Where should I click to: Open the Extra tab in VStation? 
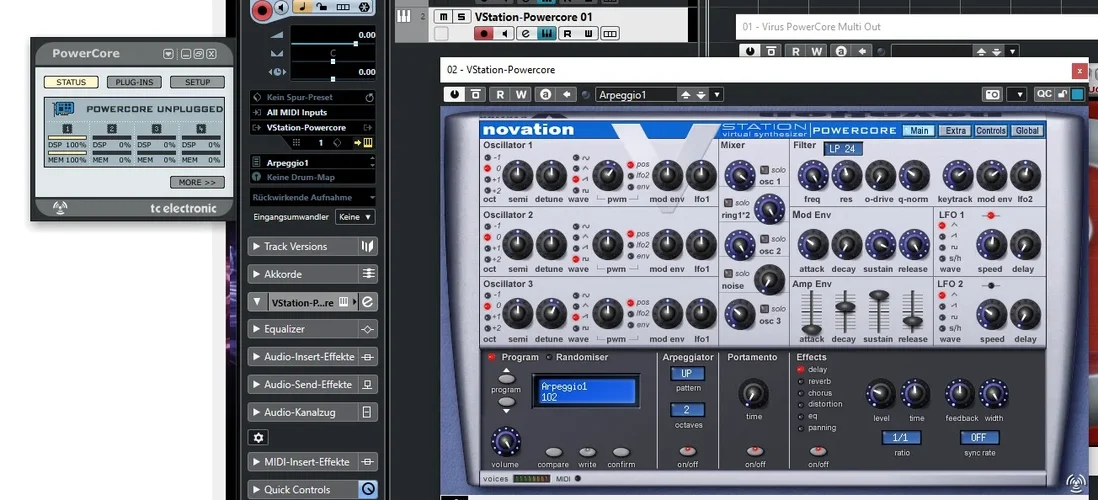click(x=955, y=131)
